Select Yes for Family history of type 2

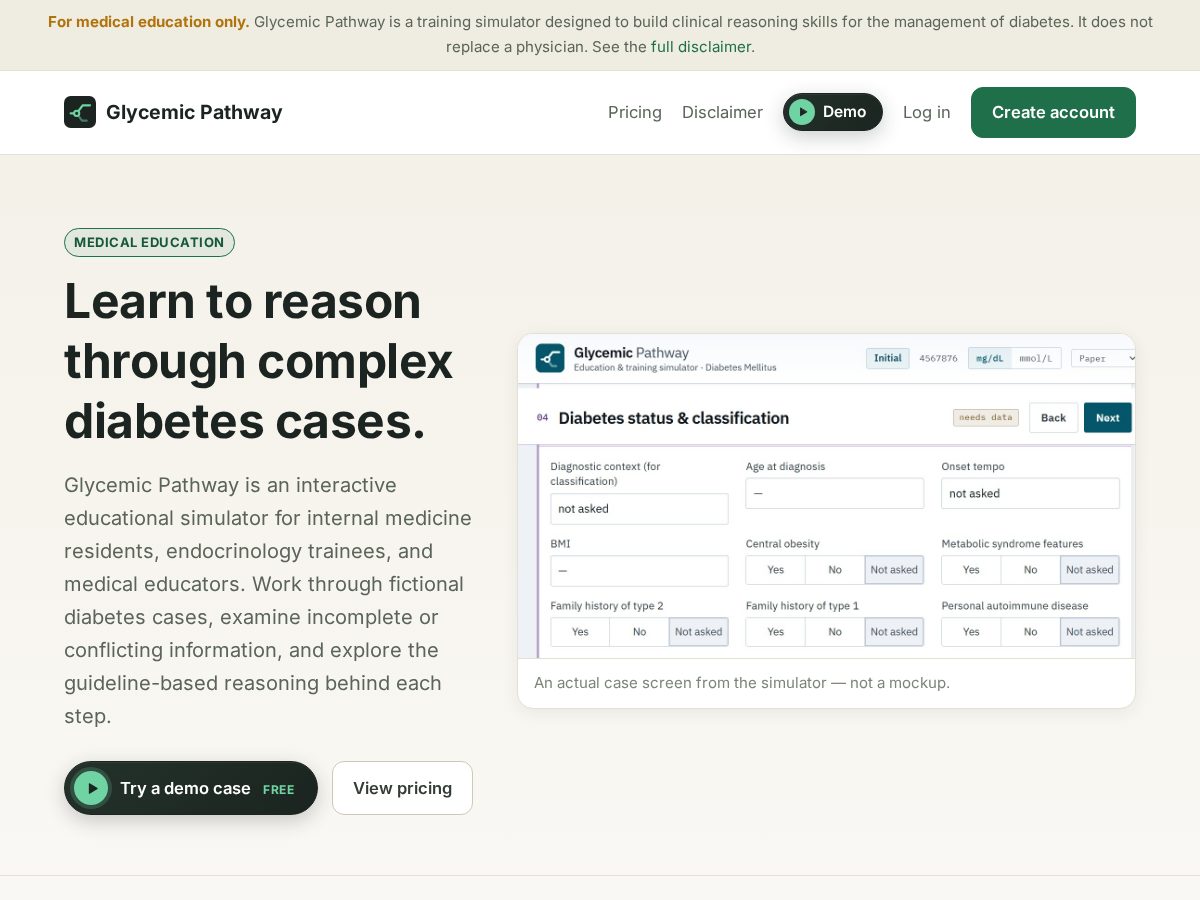580,632
